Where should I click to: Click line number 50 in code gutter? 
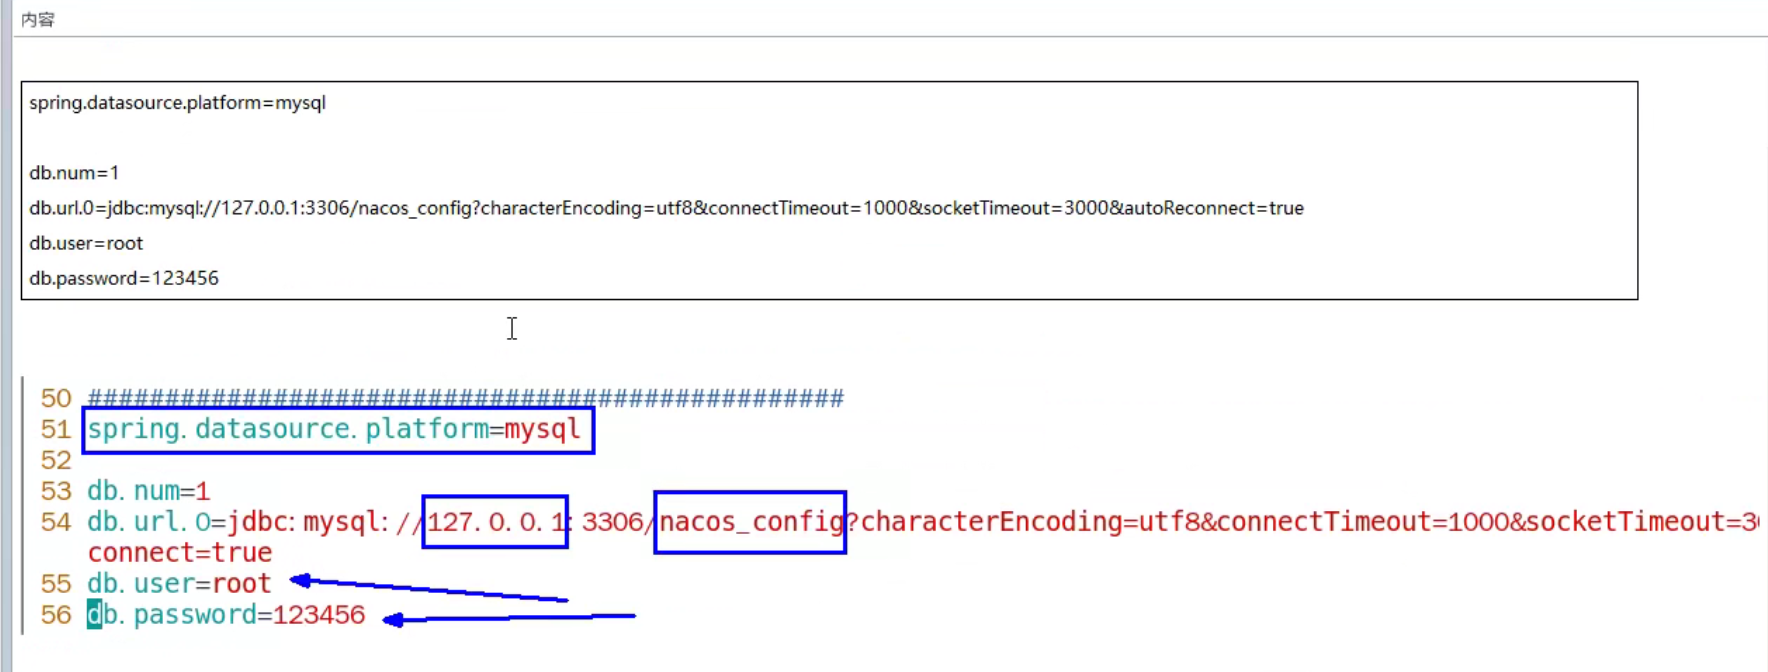pos(56,398)
